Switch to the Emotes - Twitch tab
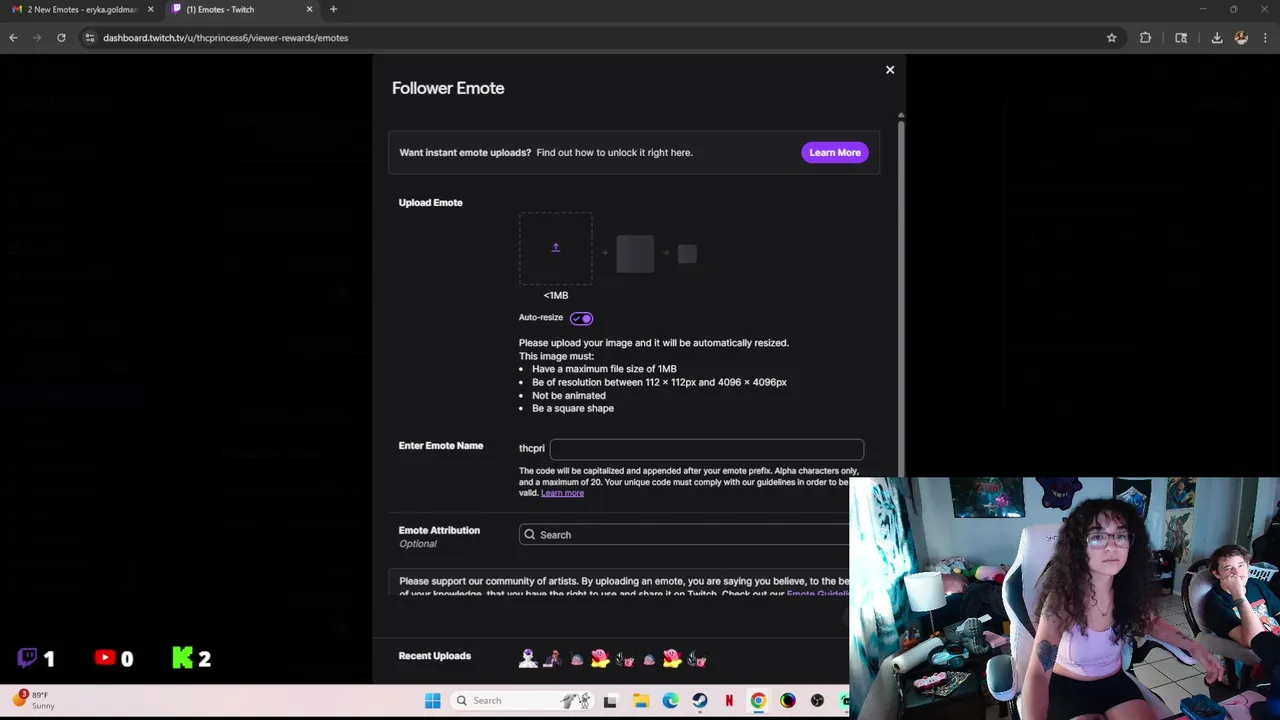The height and width of the screenshot is (720, 1280). [x=240, y=9]
